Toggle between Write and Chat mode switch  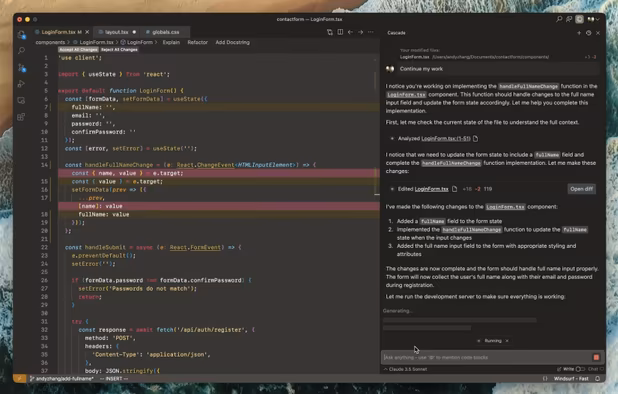coord(580,369)
